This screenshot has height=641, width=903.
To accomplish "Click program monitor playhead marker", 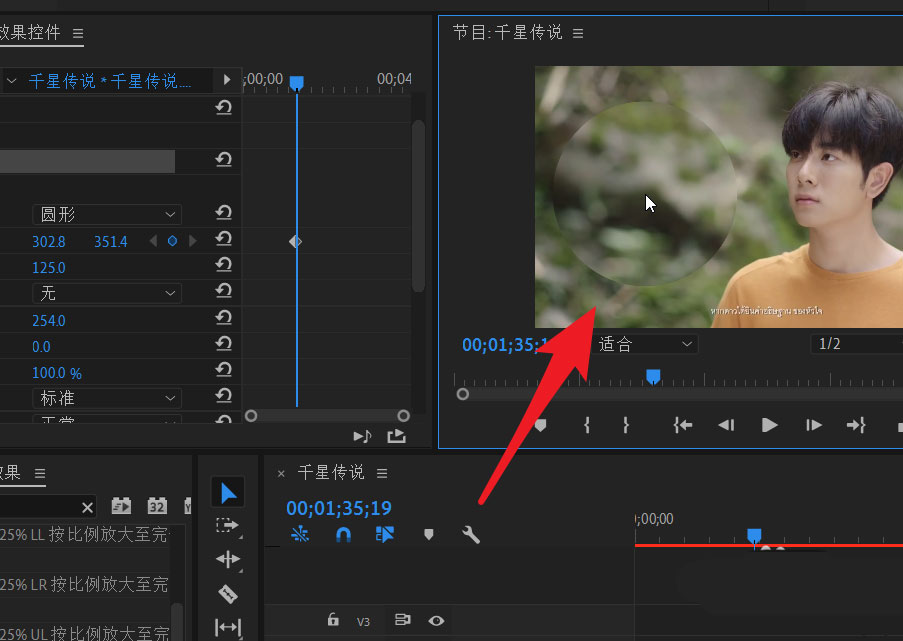I will point(653,376).
